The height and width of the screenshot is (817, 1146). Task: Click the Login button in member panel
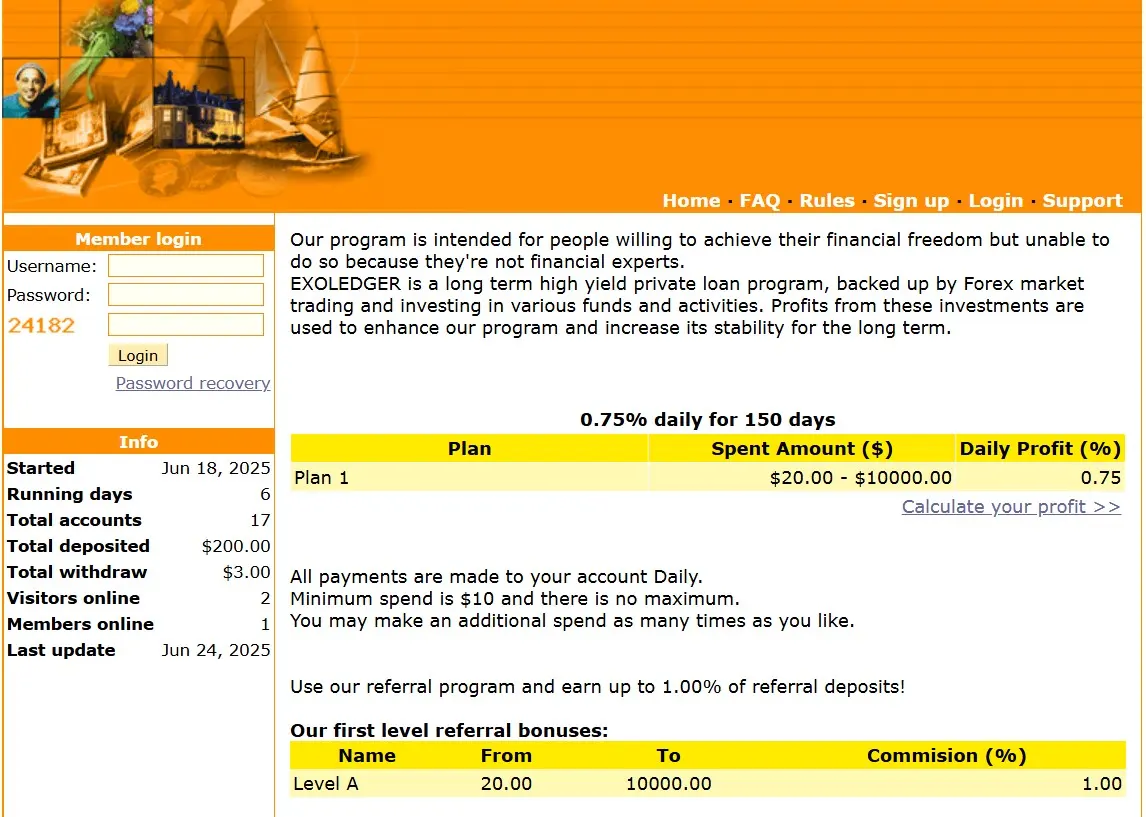click(137, 355)
